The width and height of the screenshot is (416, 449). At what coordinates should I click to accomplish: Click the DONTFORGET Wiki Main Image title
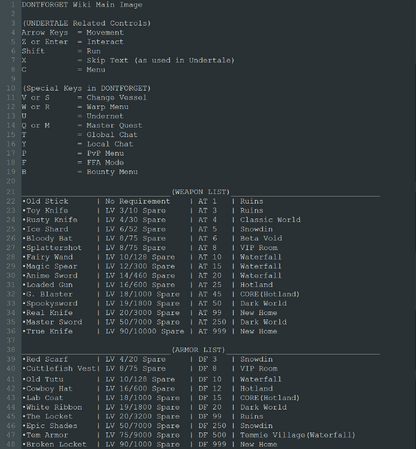tap(82, 5)
